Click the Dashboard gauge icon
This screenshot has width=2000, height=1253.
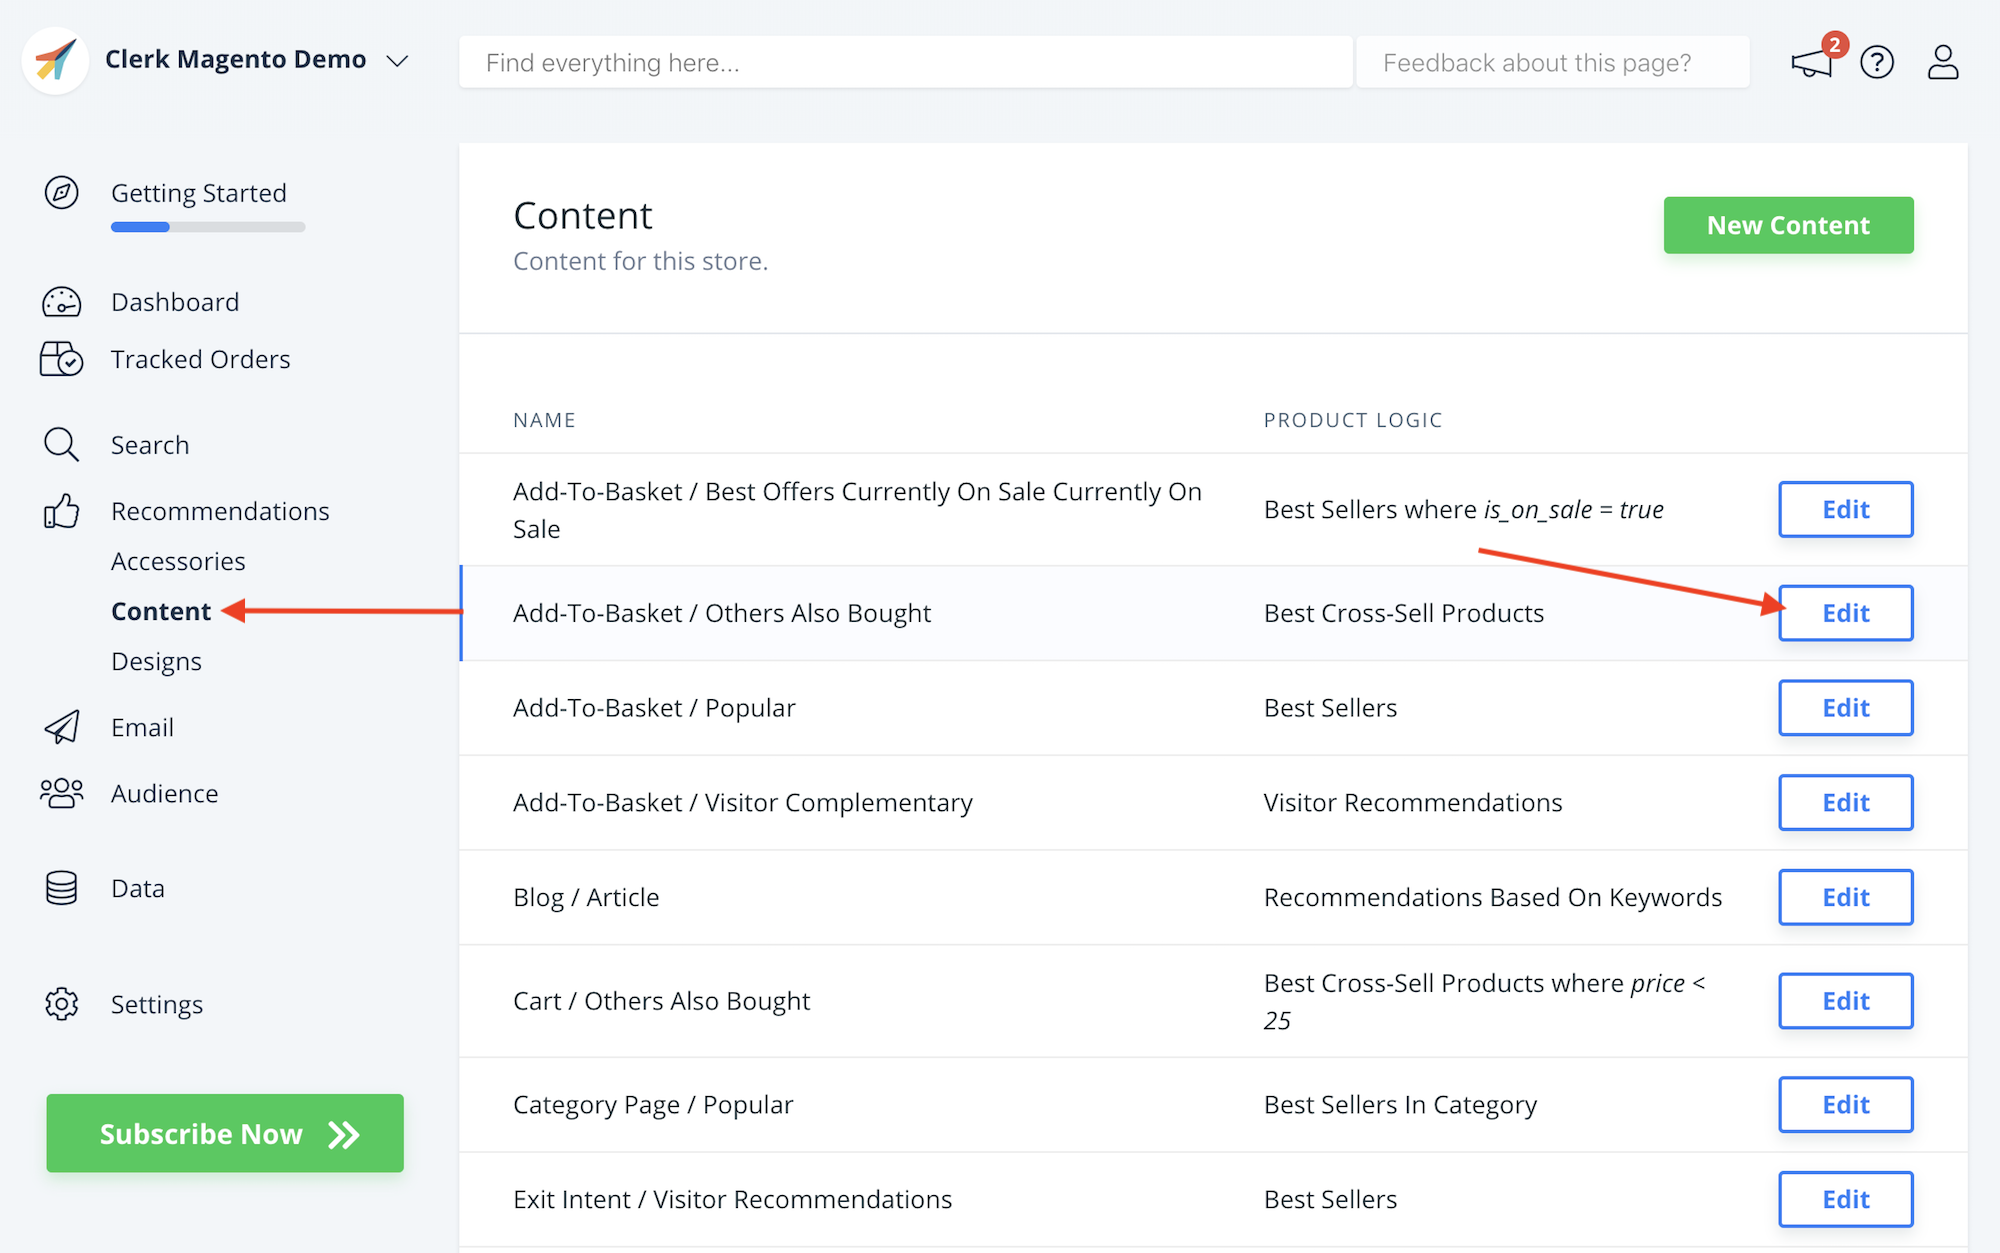coord(61,302)
